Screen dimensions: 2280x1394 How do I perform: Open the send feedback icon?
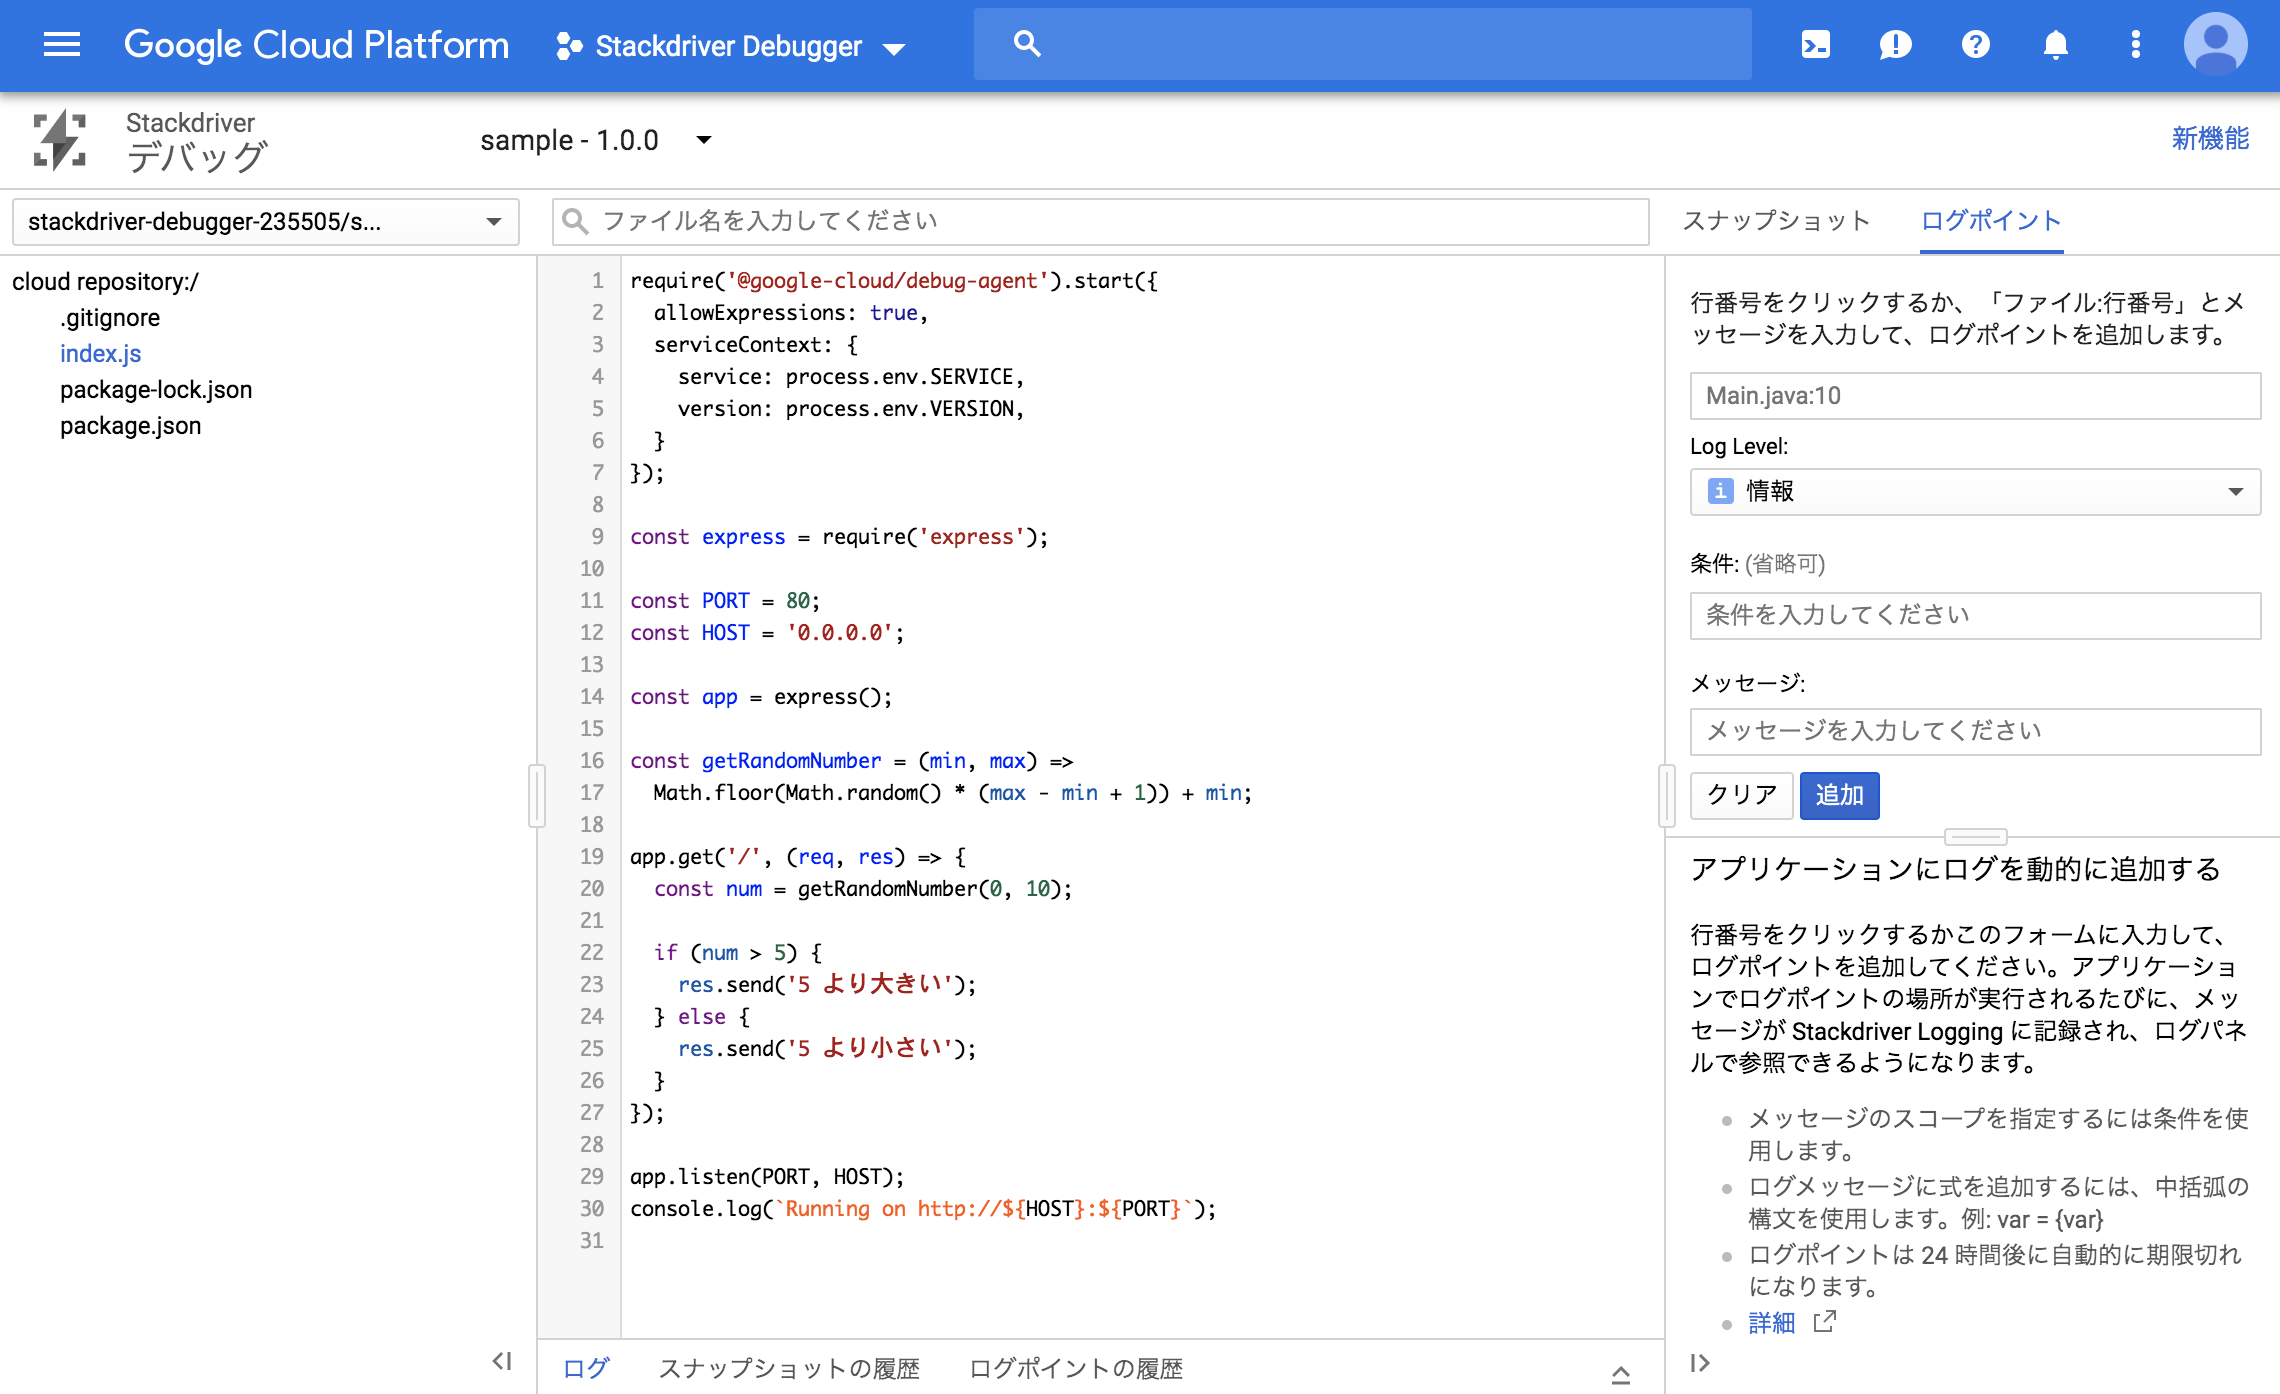coord(1895,45)
